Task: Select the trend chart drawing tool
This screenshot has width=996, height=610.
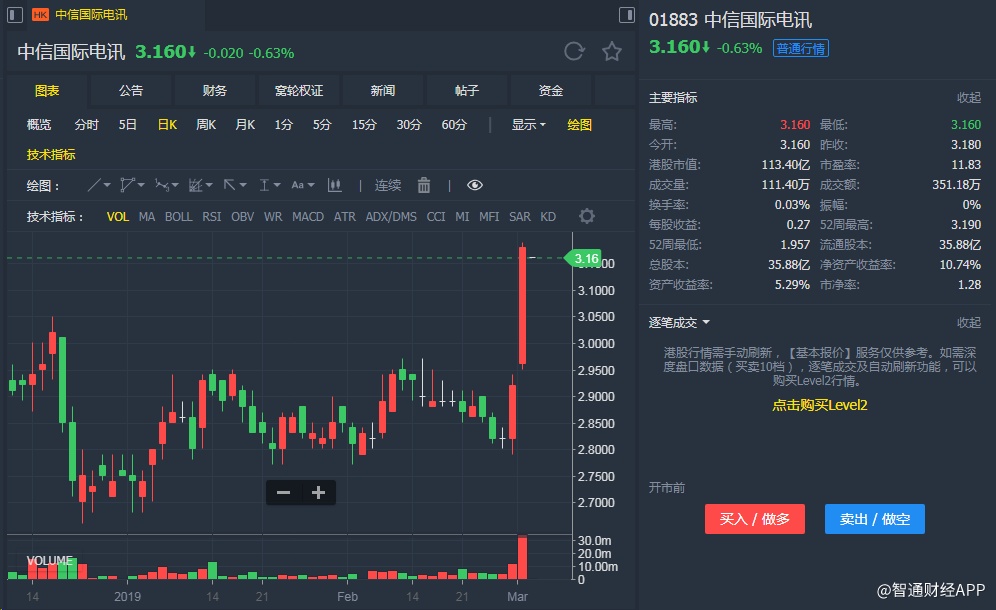Action: [196, 185]
